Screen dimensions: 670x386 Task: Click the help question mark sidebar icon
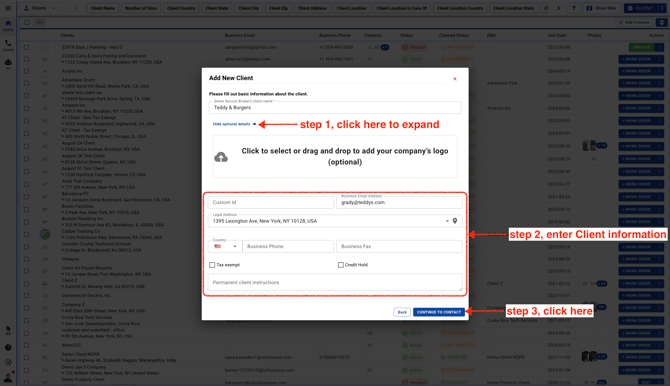tap(8, 348)
